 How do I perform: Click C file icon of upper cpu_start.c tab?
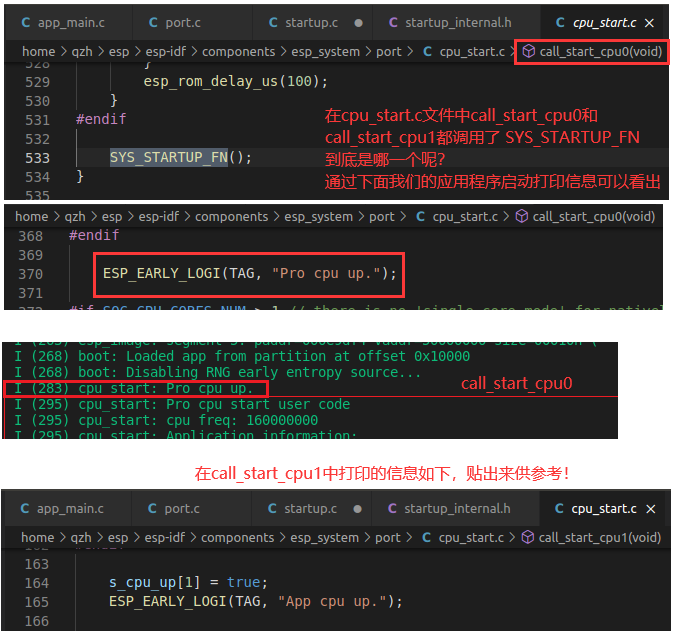tap(560, 22)
